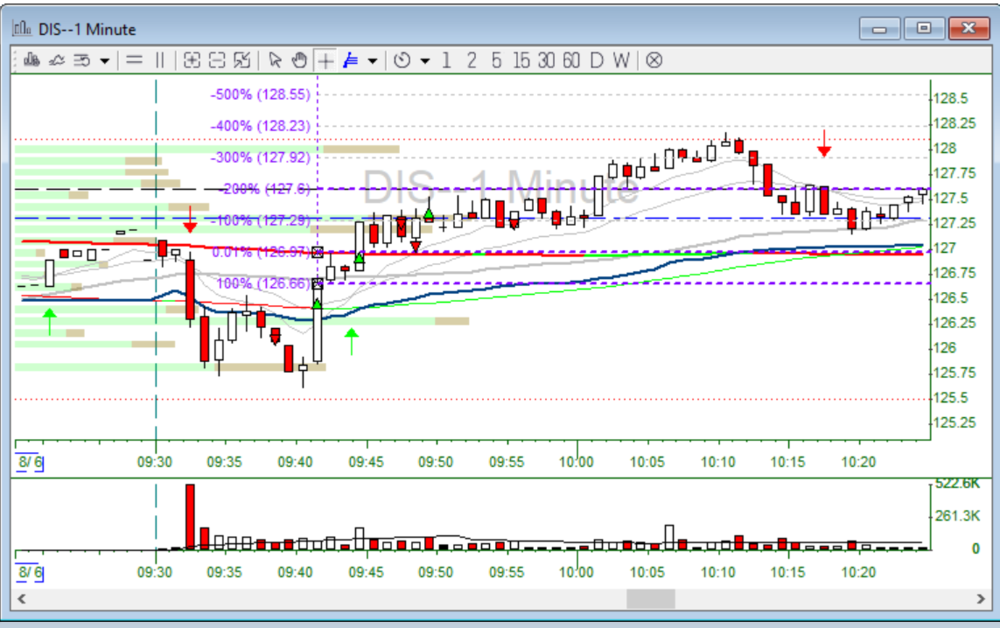Image resolution: width=1000 pixels, height=628 pixels.
Task: Select the hand pan tool
Action: [x=299, y=60]
